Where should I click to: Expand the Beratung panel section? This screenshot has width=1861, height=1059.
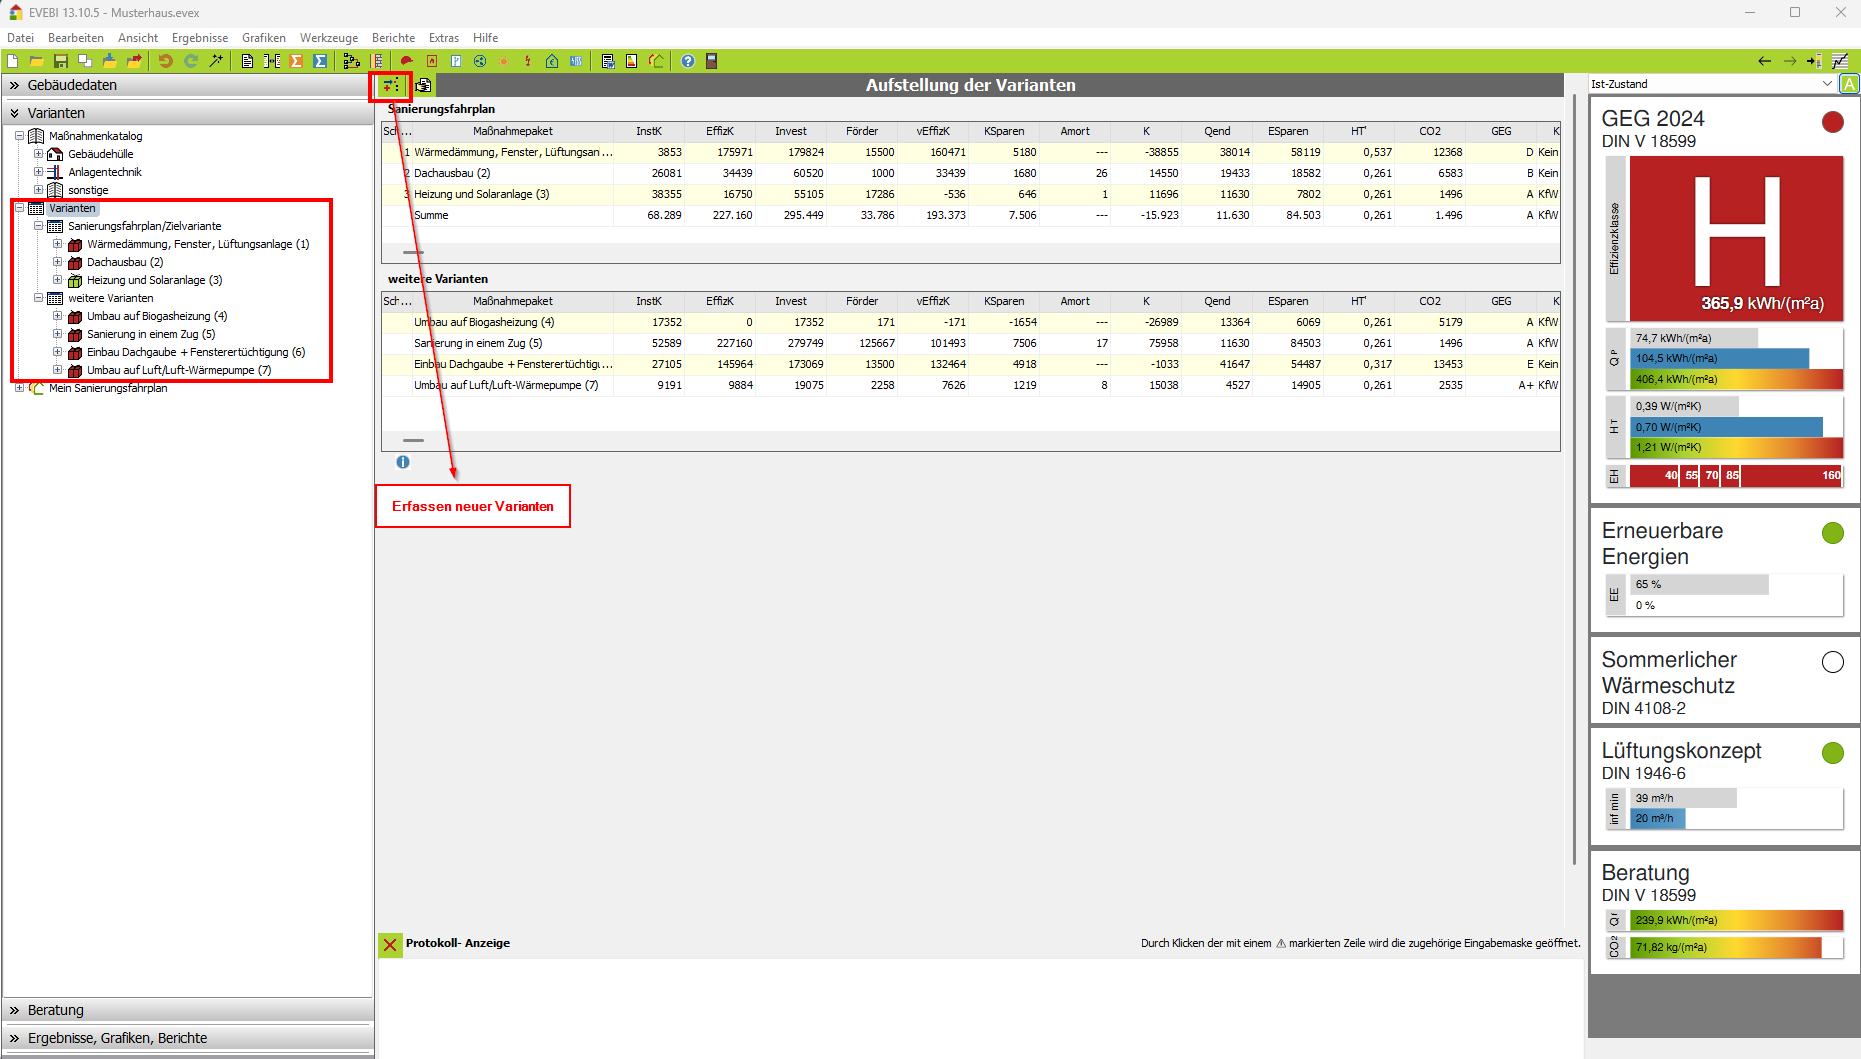tap(56, 1010)
